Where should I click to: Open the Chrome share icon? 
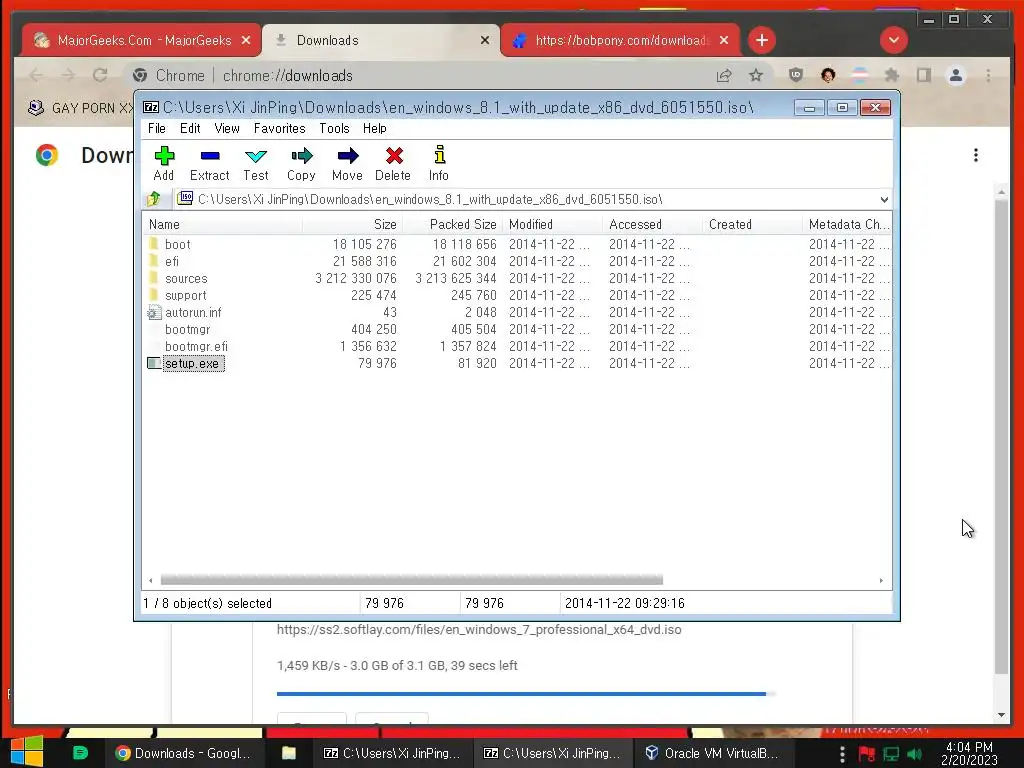point(724,76)
